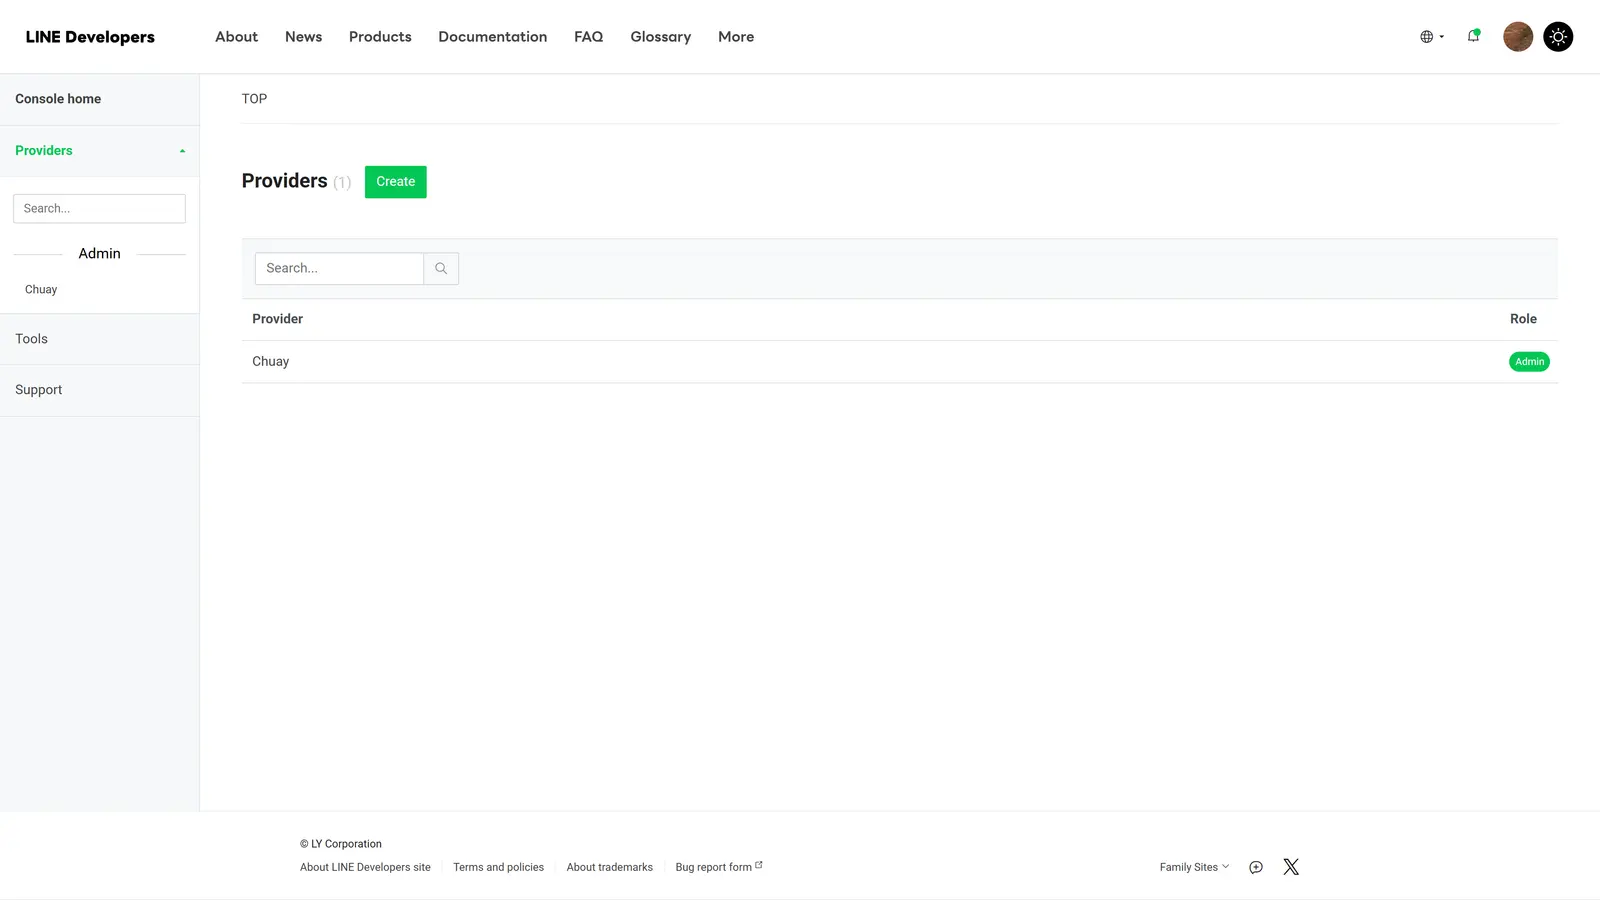Open the Chuay provider row

[899, 362]
